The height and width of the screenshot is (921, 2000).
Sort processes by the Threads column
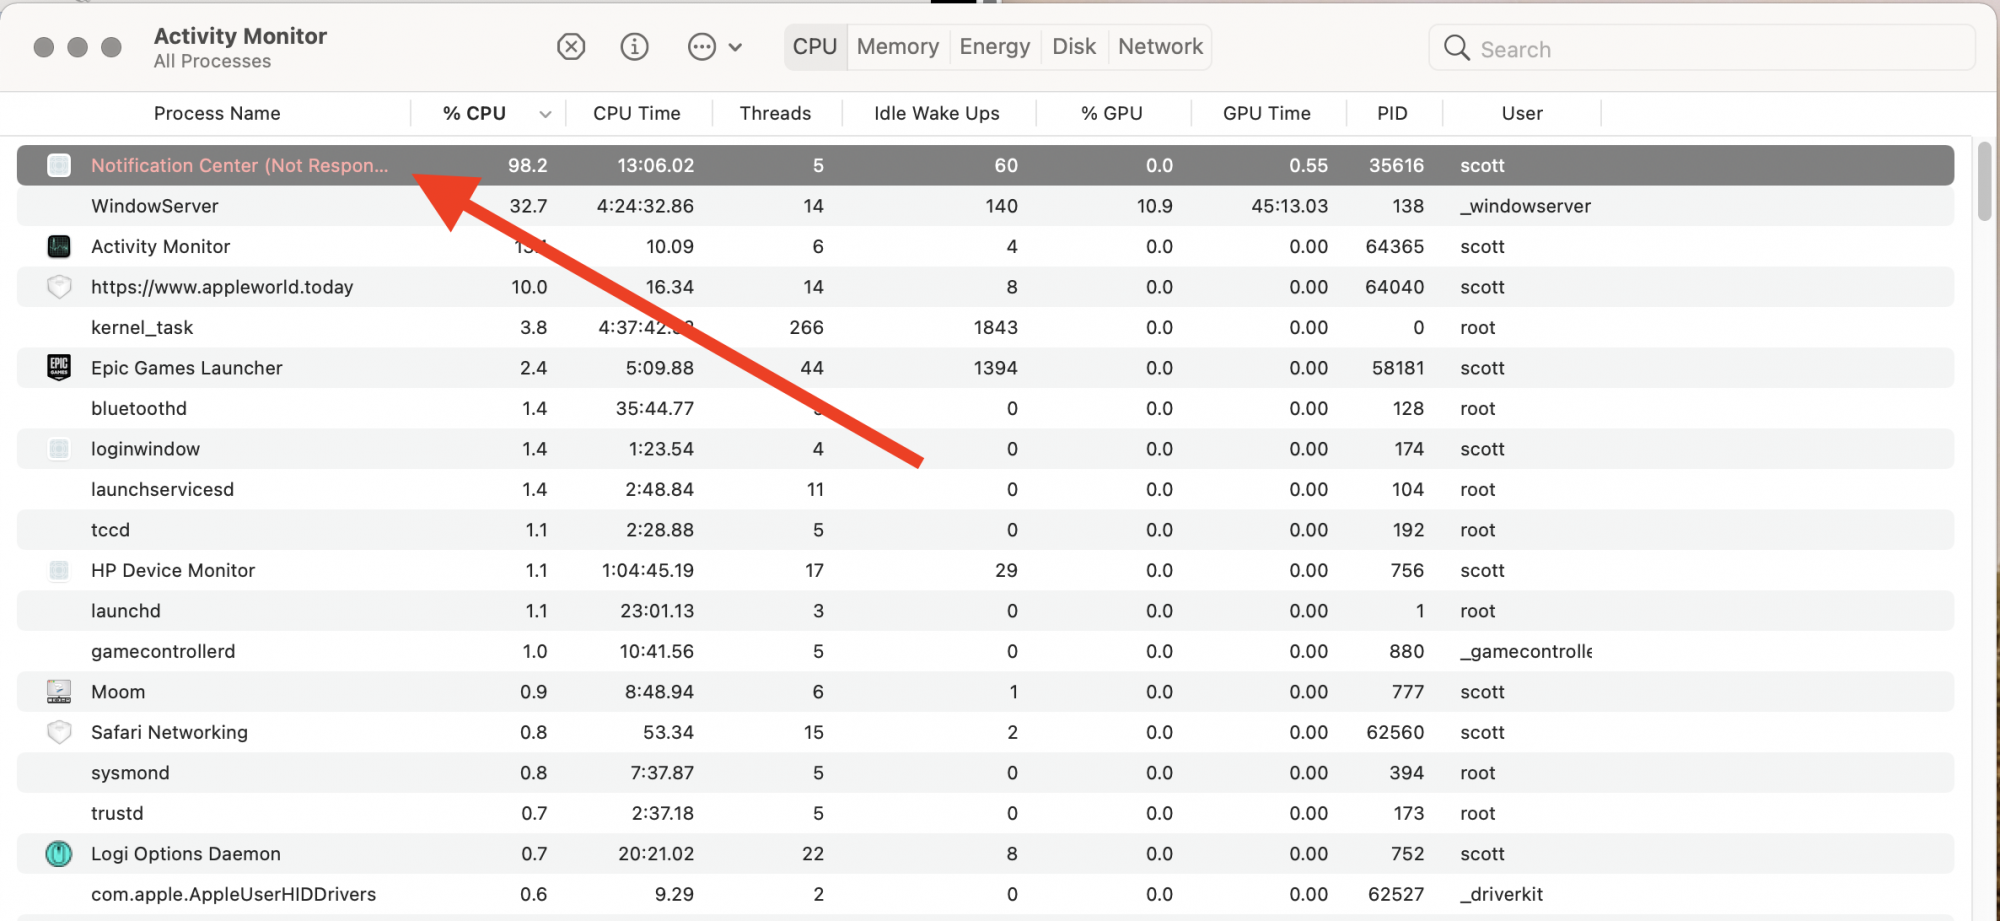776,113
